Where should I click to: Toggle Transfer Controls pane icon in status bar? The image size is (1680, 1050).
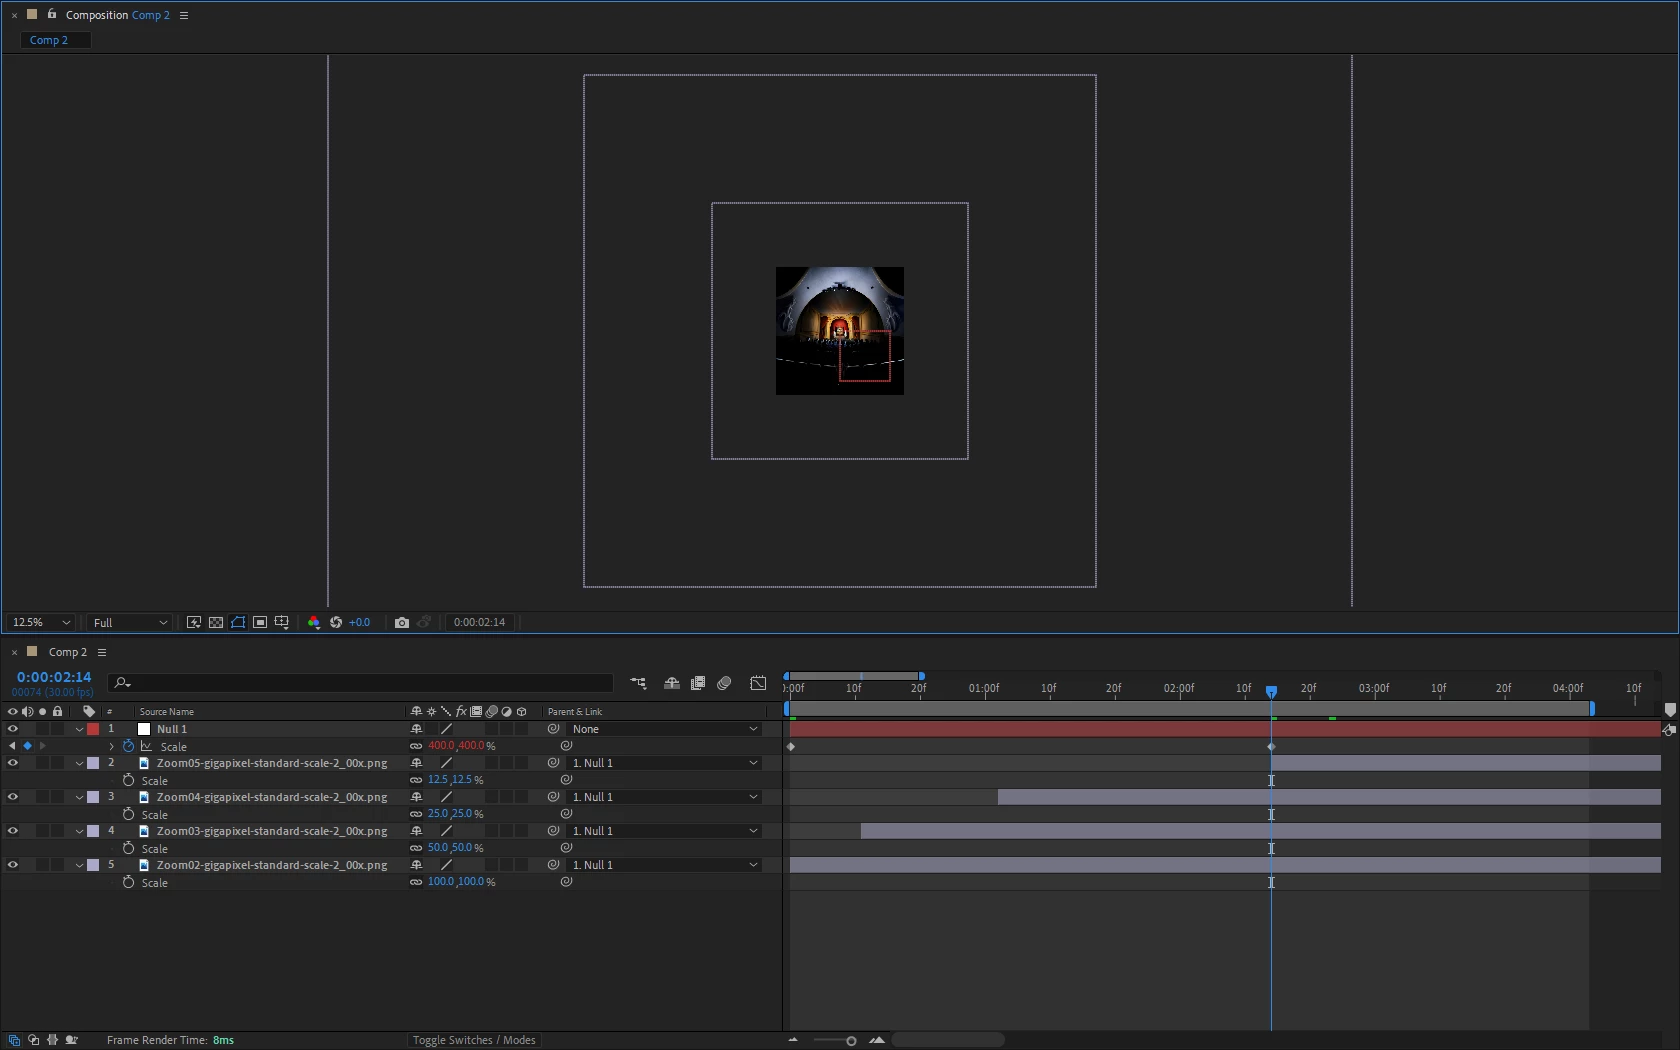(33, 1040)
